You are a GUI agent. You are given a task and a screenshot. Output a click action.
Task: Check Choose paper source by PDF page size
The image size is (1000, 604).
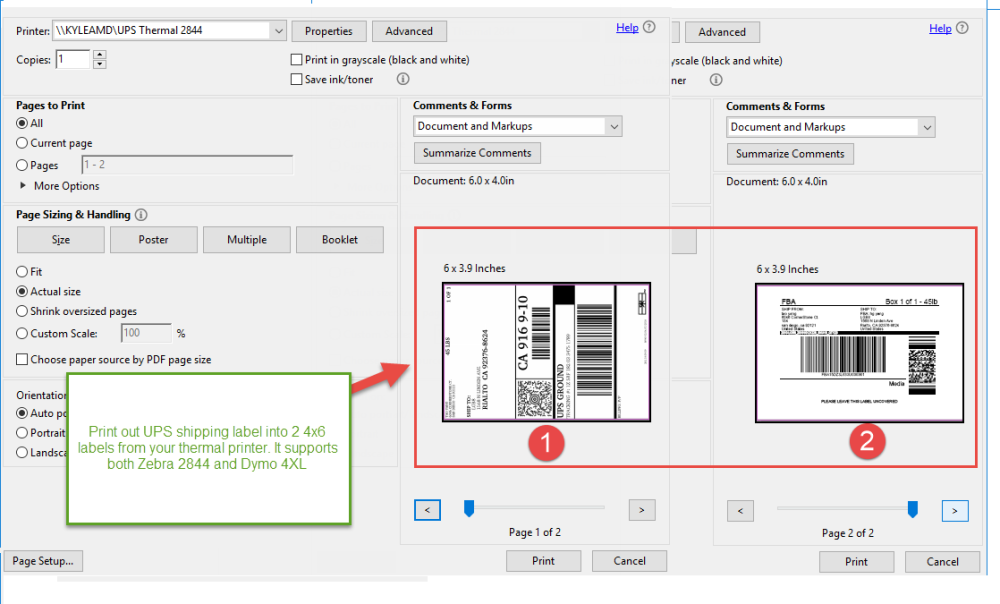click(22, 359)
